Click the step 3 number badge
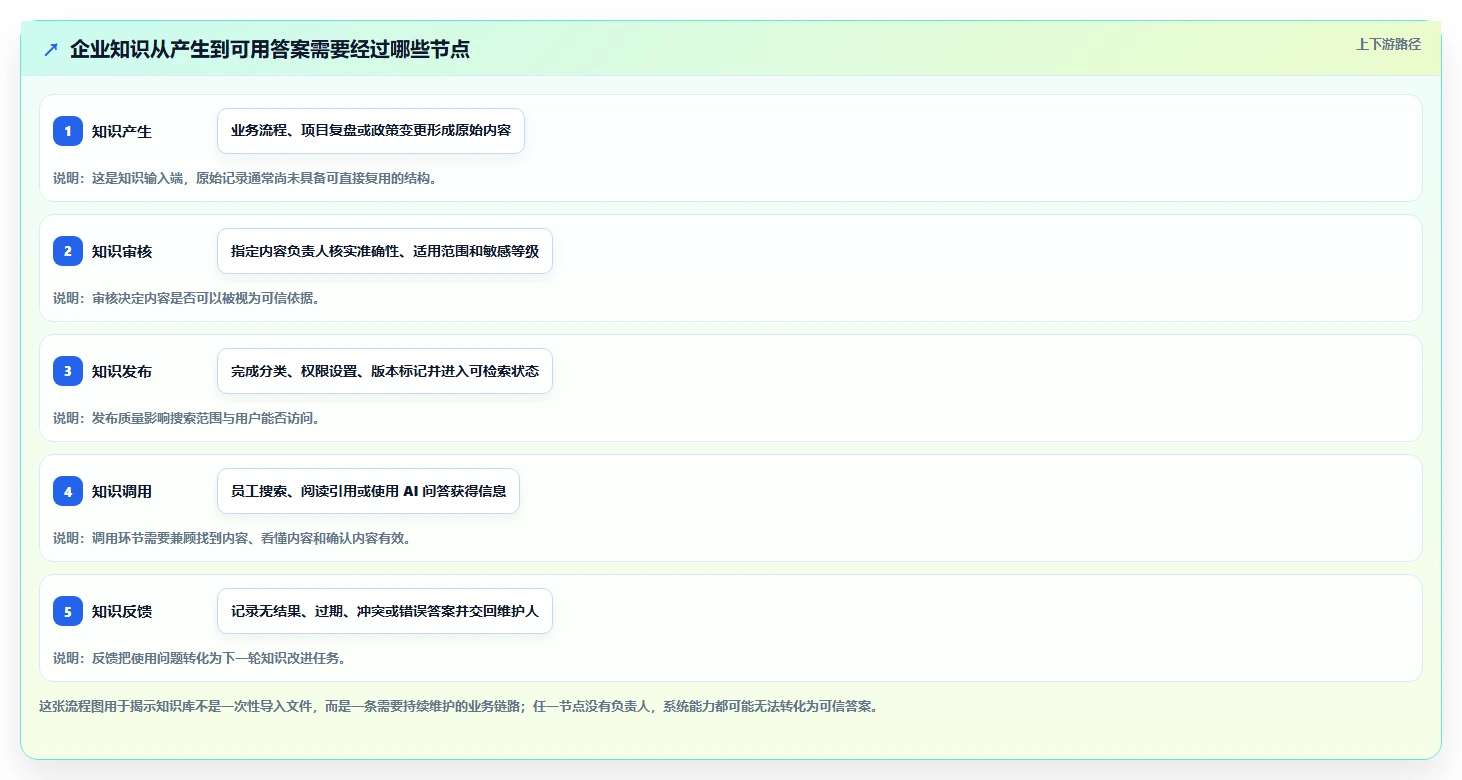 [x=68, y=371]
